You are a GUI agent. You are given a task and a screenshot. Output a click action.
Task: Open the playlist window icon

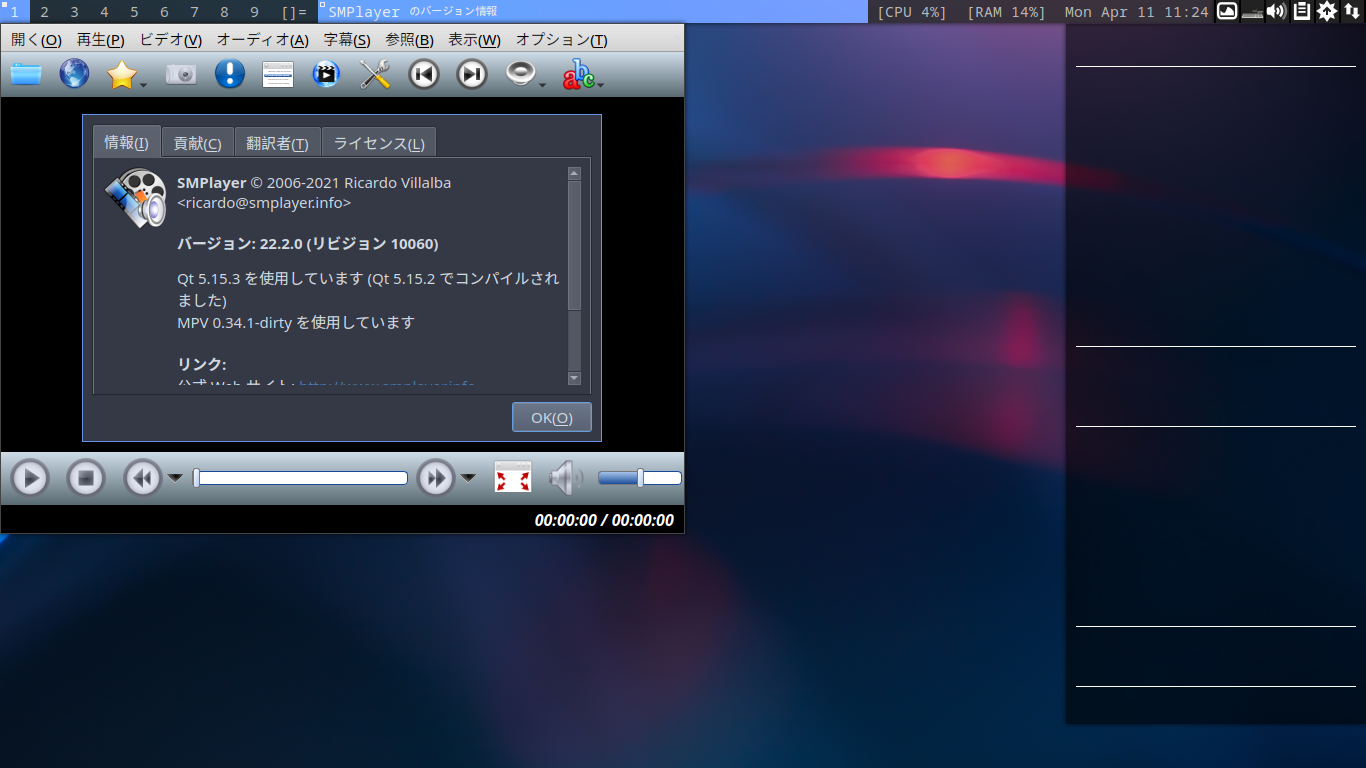[x=278, y=74]
